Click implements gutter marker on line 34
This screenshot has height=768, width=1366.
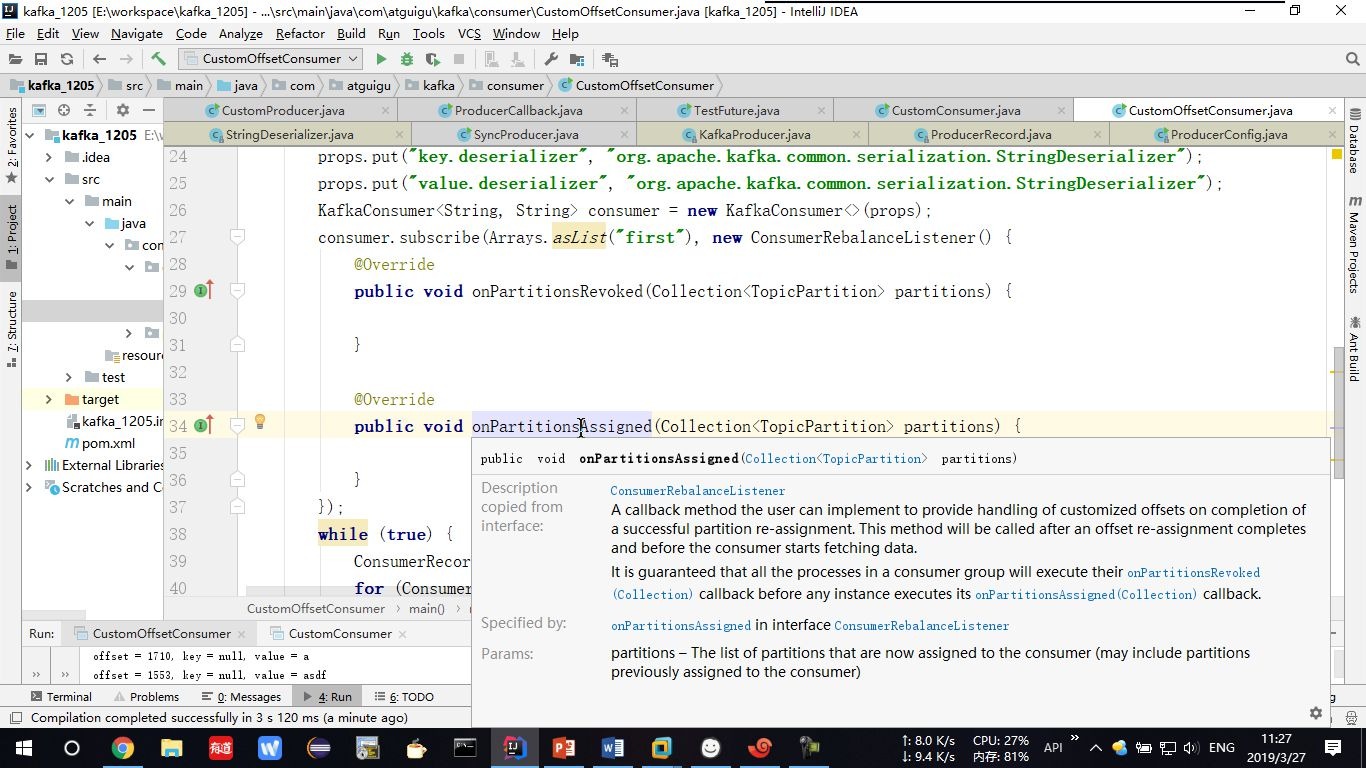click(205, 425)
